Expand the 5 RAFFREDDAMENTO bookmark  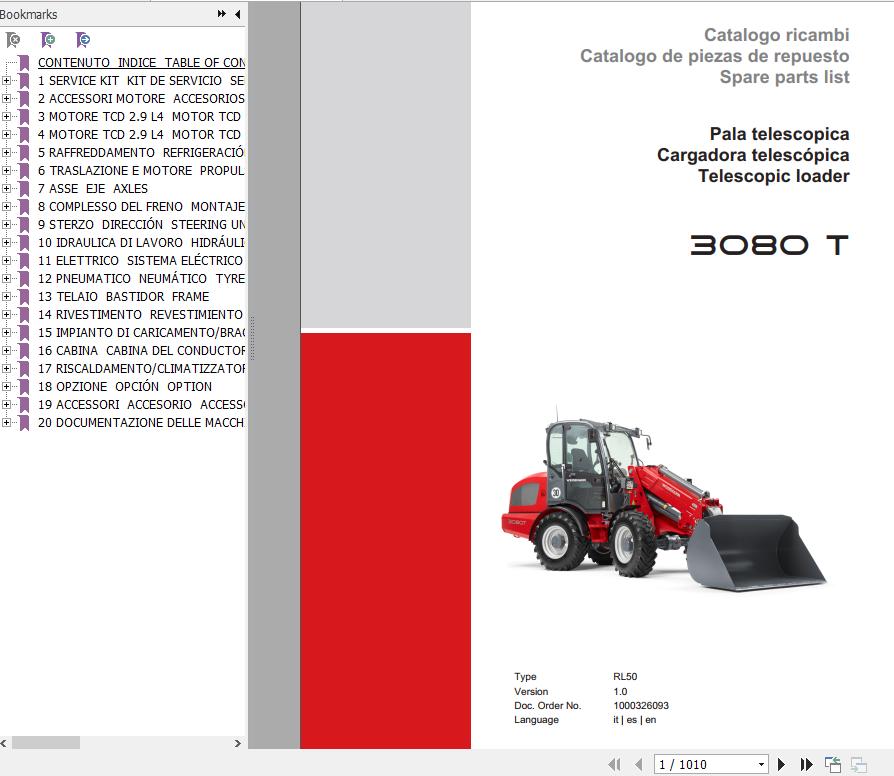click(x=6, y=152)
